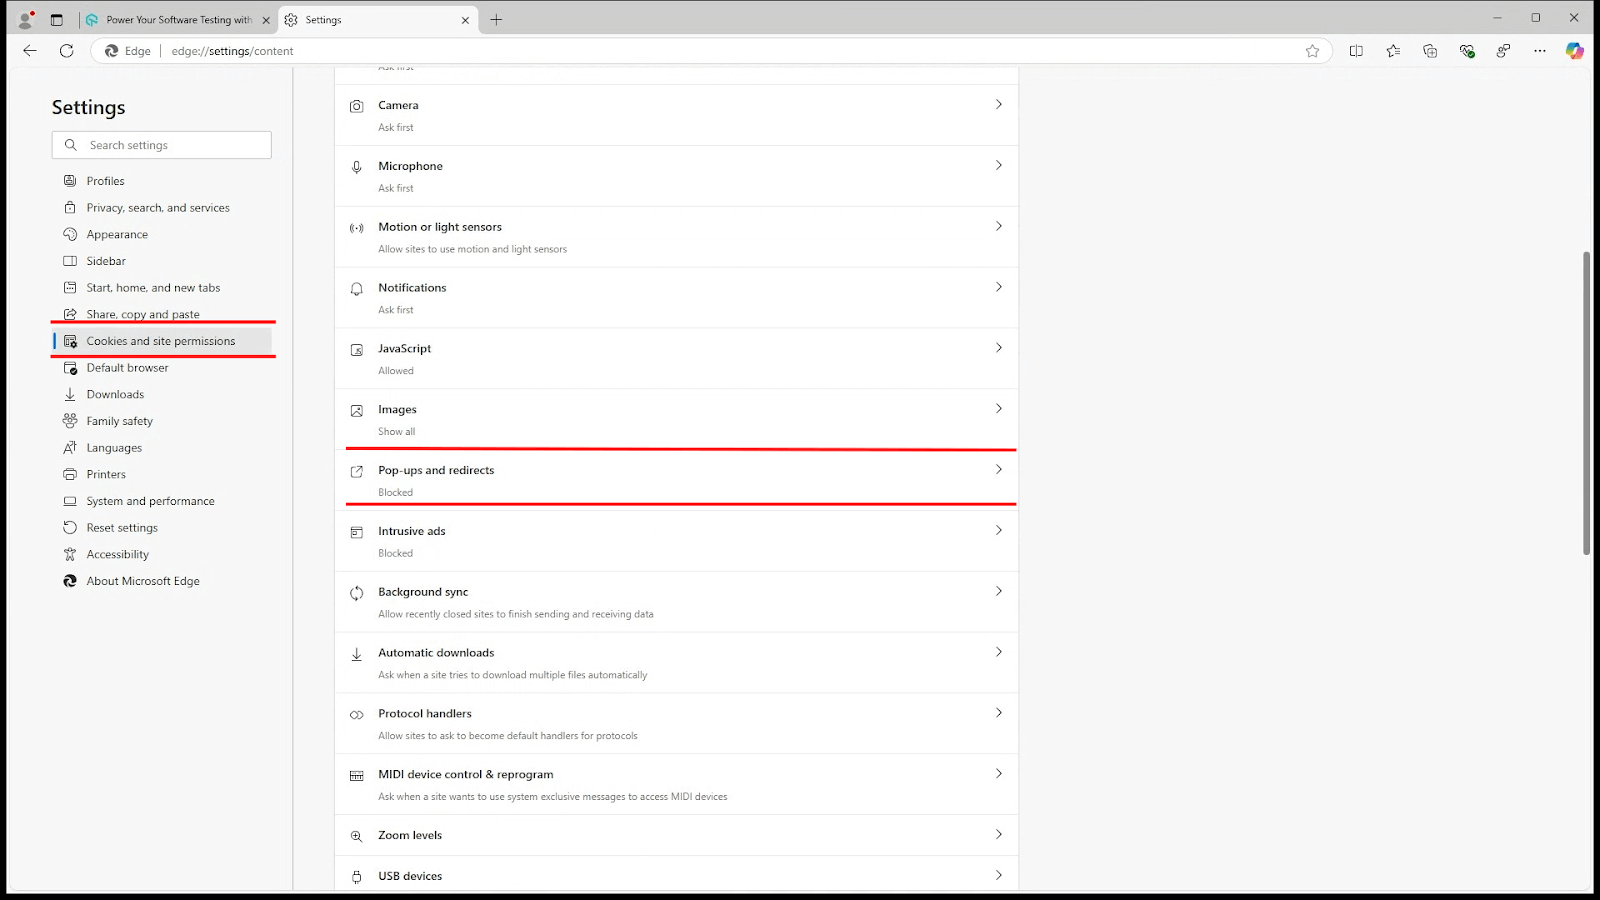Click the Microphone icon in settings list

pyautogui.click(x=356, y=166)
